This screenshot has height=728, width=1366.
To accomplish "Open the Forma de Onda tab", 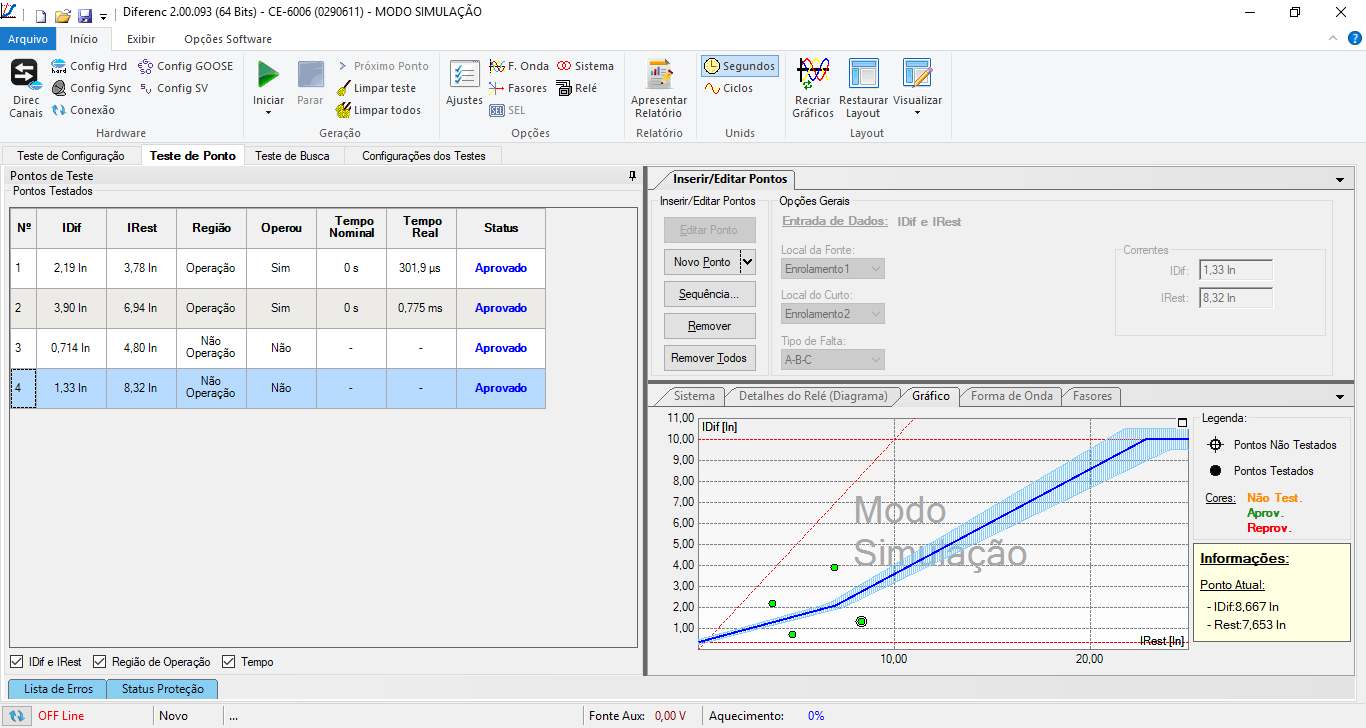I will point(1011,396).
